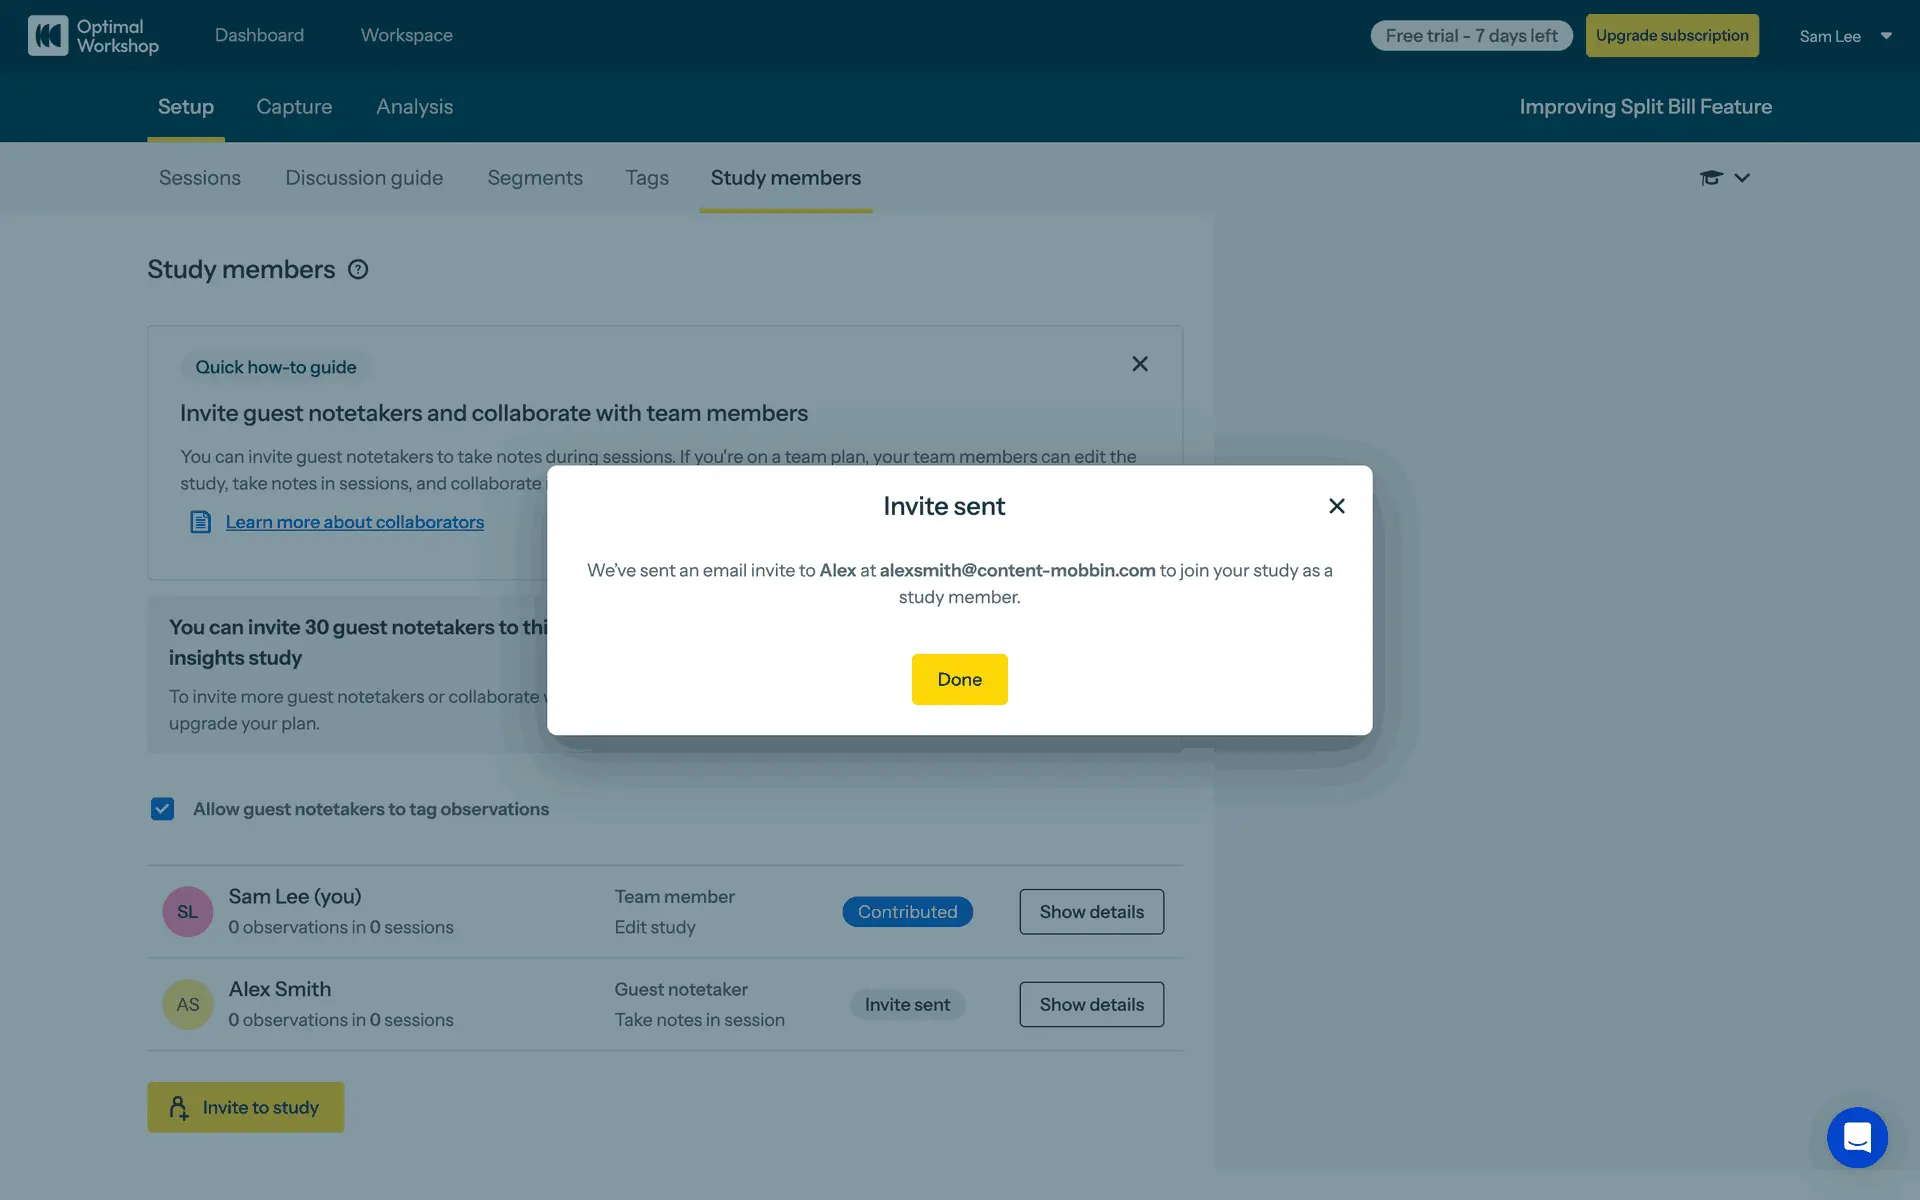Viewport: 1920px width, 1200px height.
Task: Click the Upgrade subscription button
Action: [x=1671, y=36]
